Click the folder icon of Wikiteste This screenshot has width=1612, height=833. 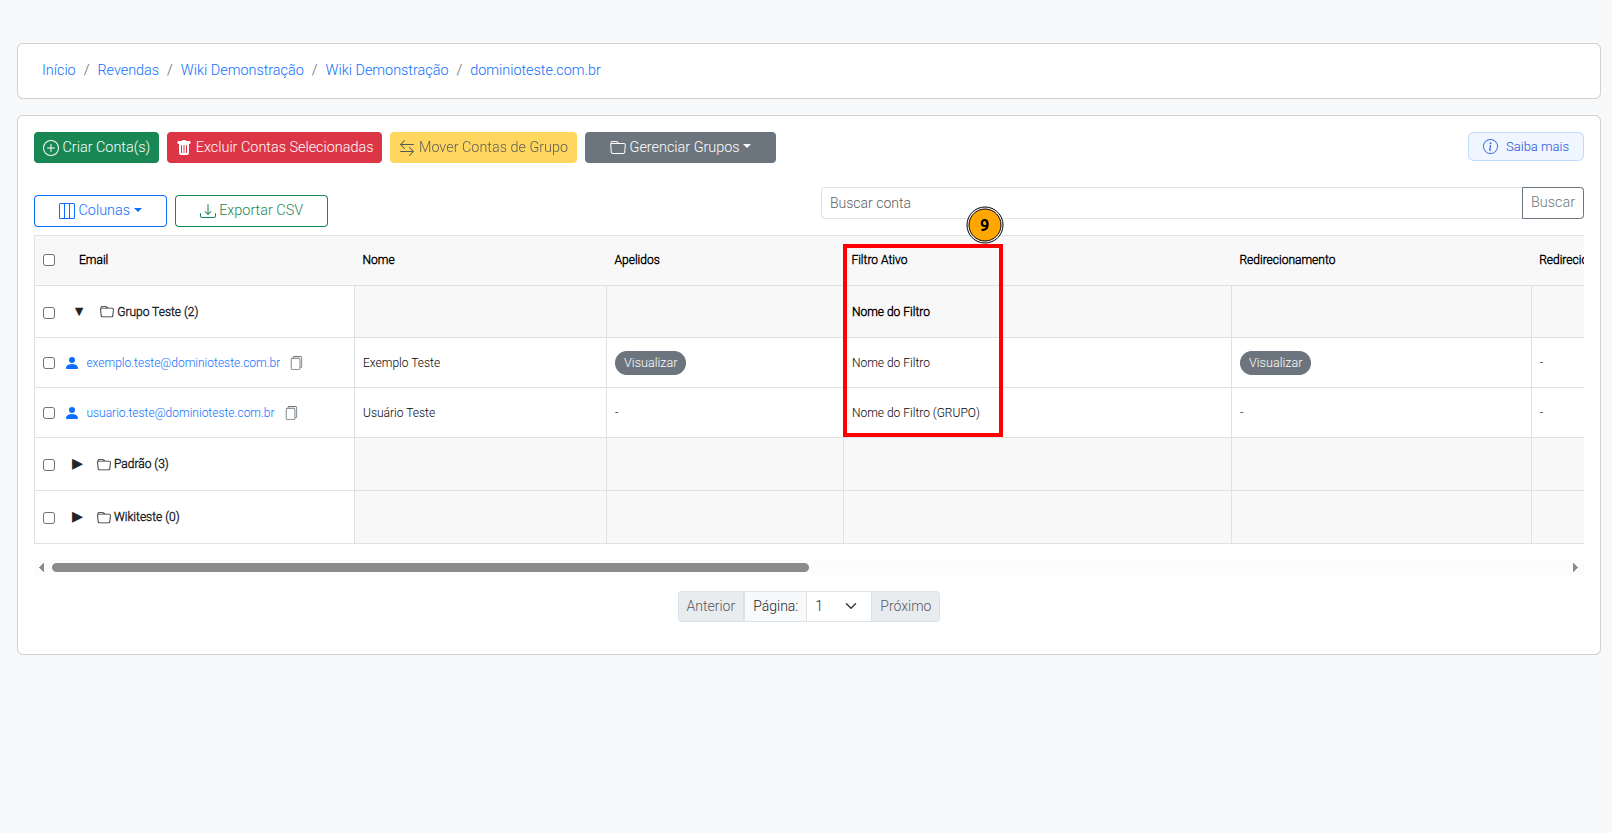pyautogui.click(x=104, y=517)
